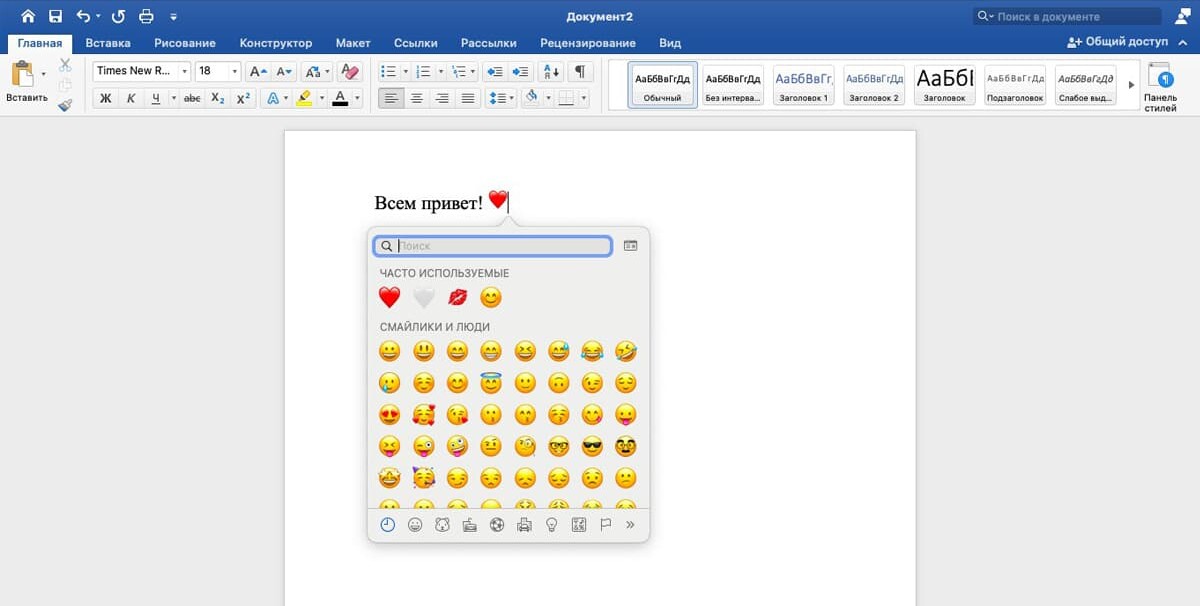Screen dimensions: 1200x606
Task: Click the yellow text highlight color button
Action: tap(304, 98)
